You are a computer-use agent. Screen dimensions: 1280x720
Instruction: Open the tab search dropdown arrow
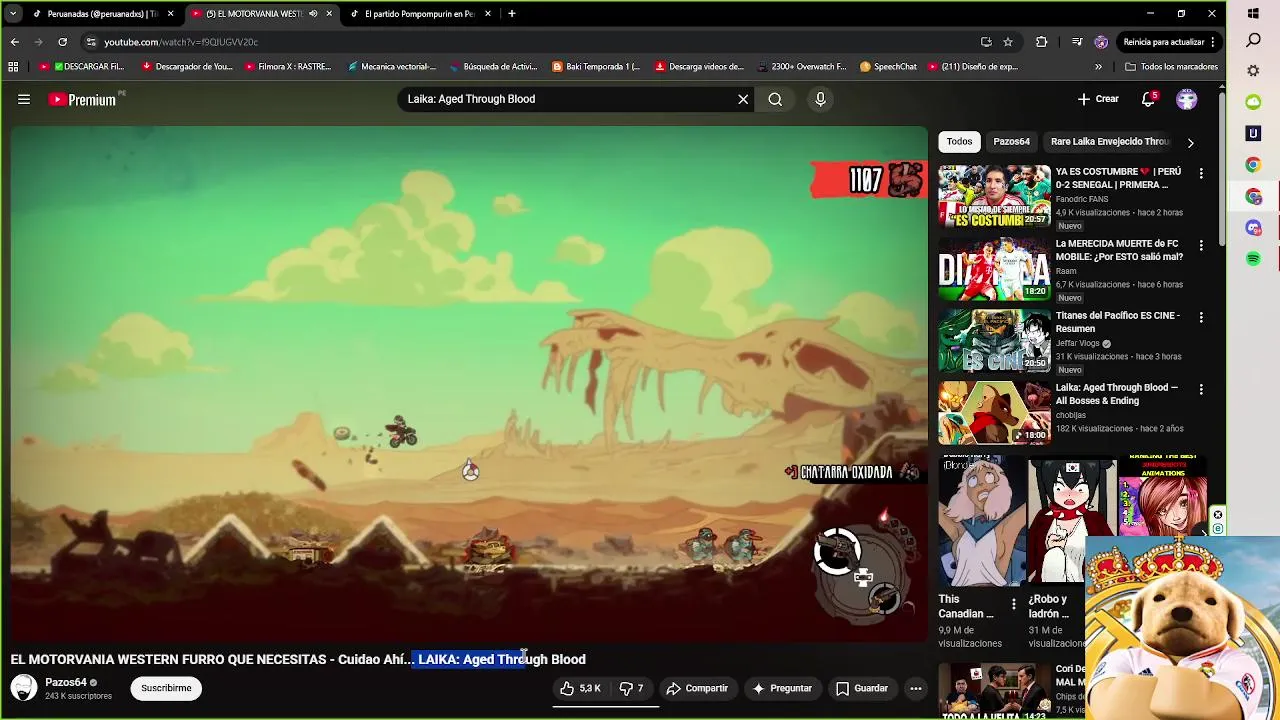[12, 14]
